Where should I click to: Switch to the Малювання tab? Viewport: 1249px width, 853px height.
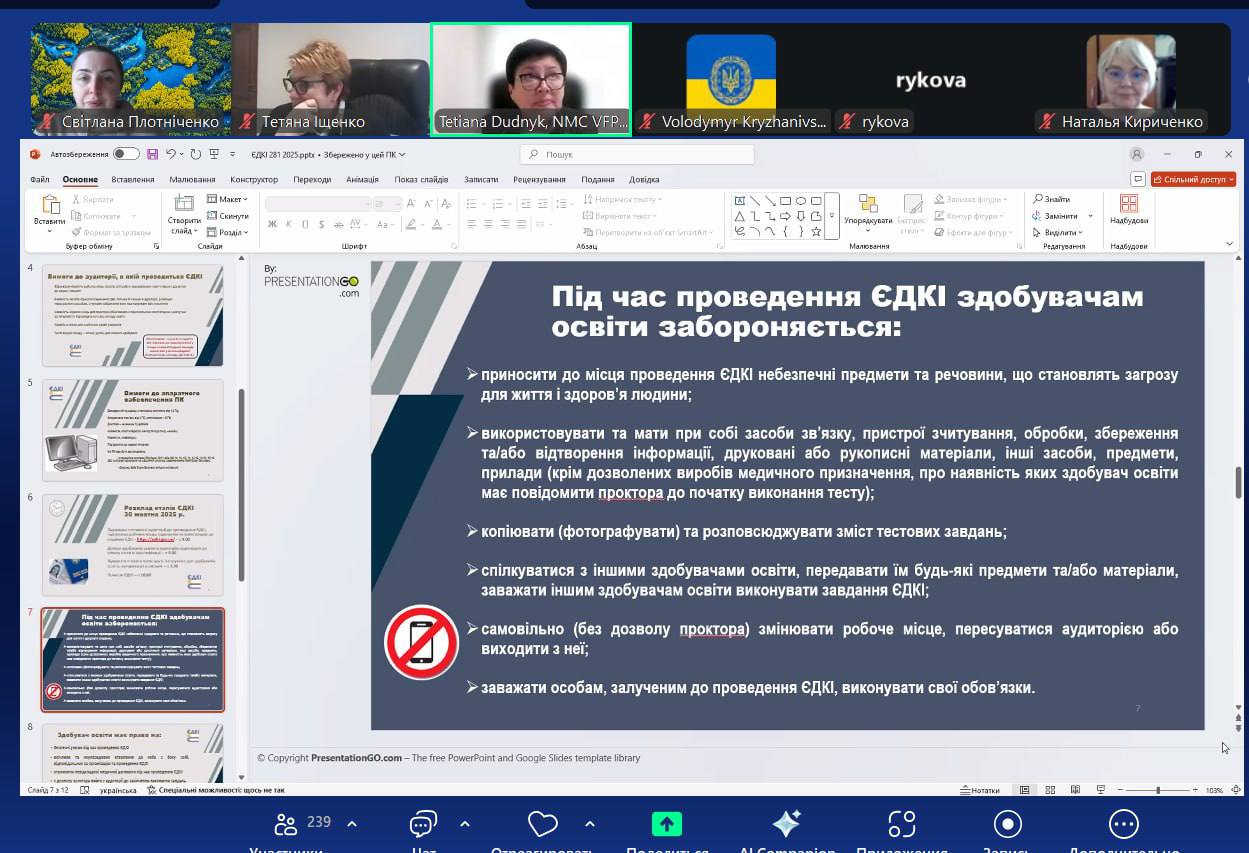coord(192,179)
